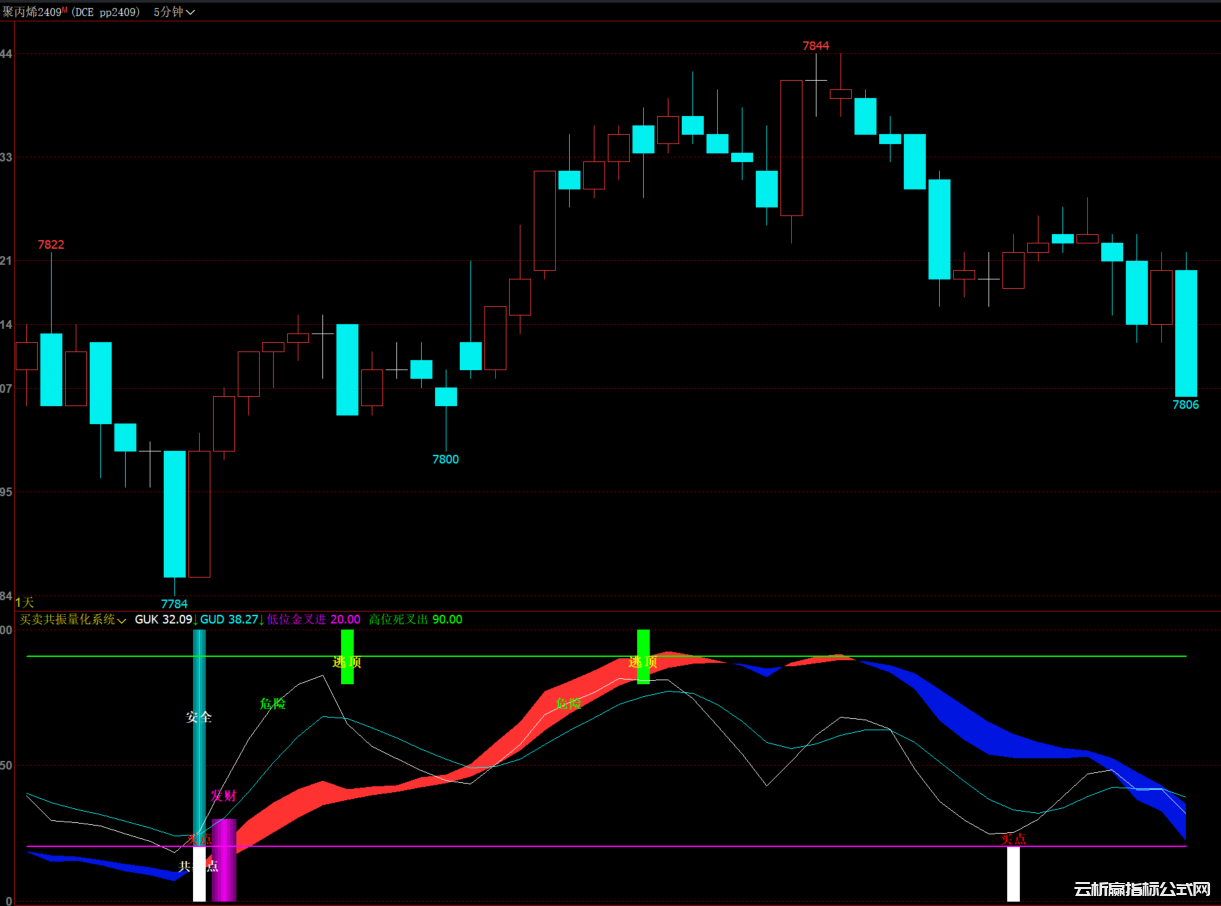
Task: Select the magenta 发财 signal bar
Action: click(x=224, y=860)
